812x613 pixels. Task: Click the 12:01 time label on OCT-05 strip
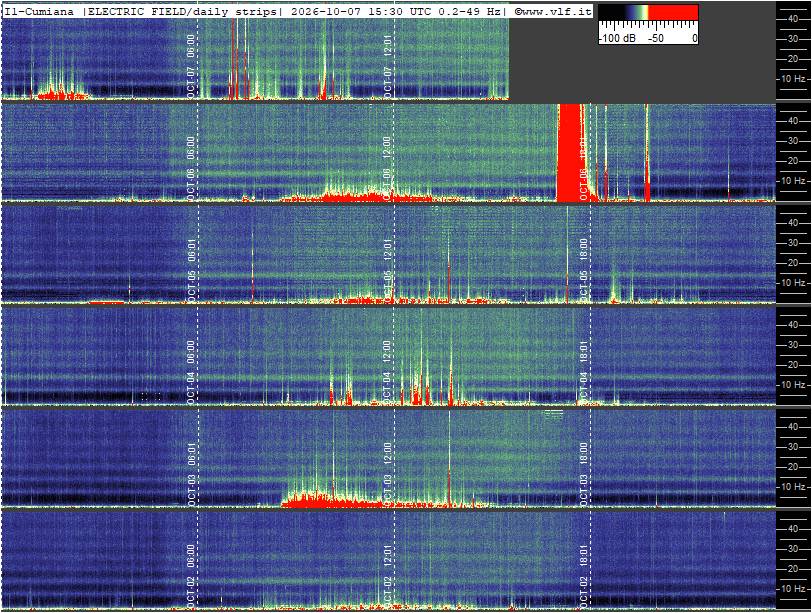click(387, 249)
